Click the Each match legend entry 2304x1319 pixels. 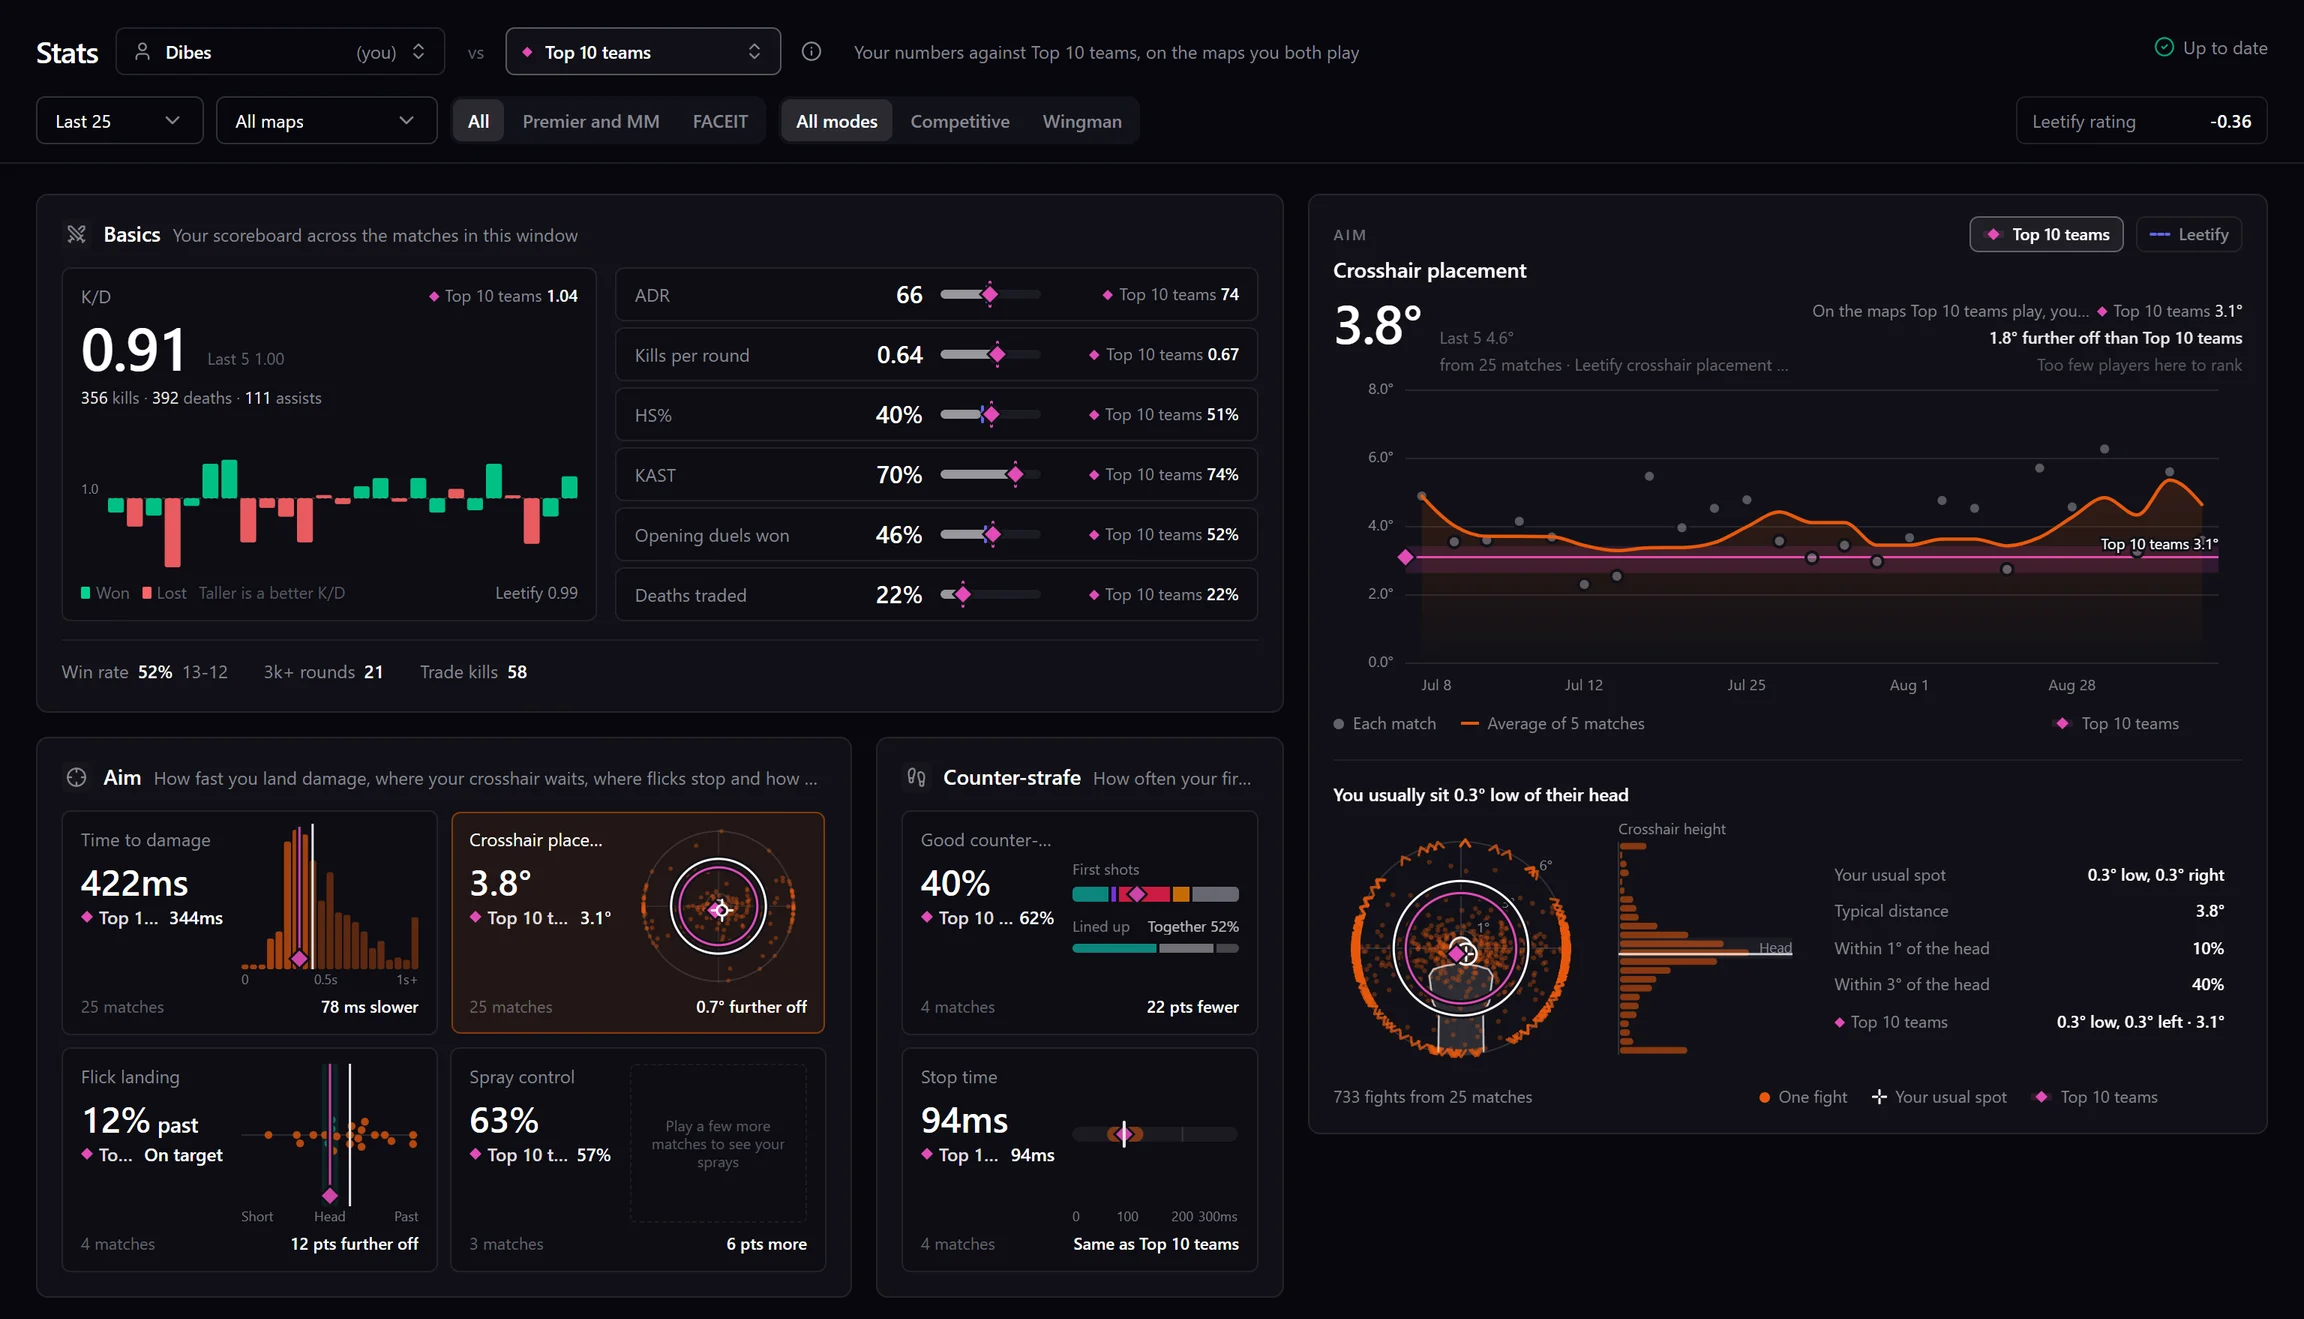pyautogui.click(x=1385, y=723)
